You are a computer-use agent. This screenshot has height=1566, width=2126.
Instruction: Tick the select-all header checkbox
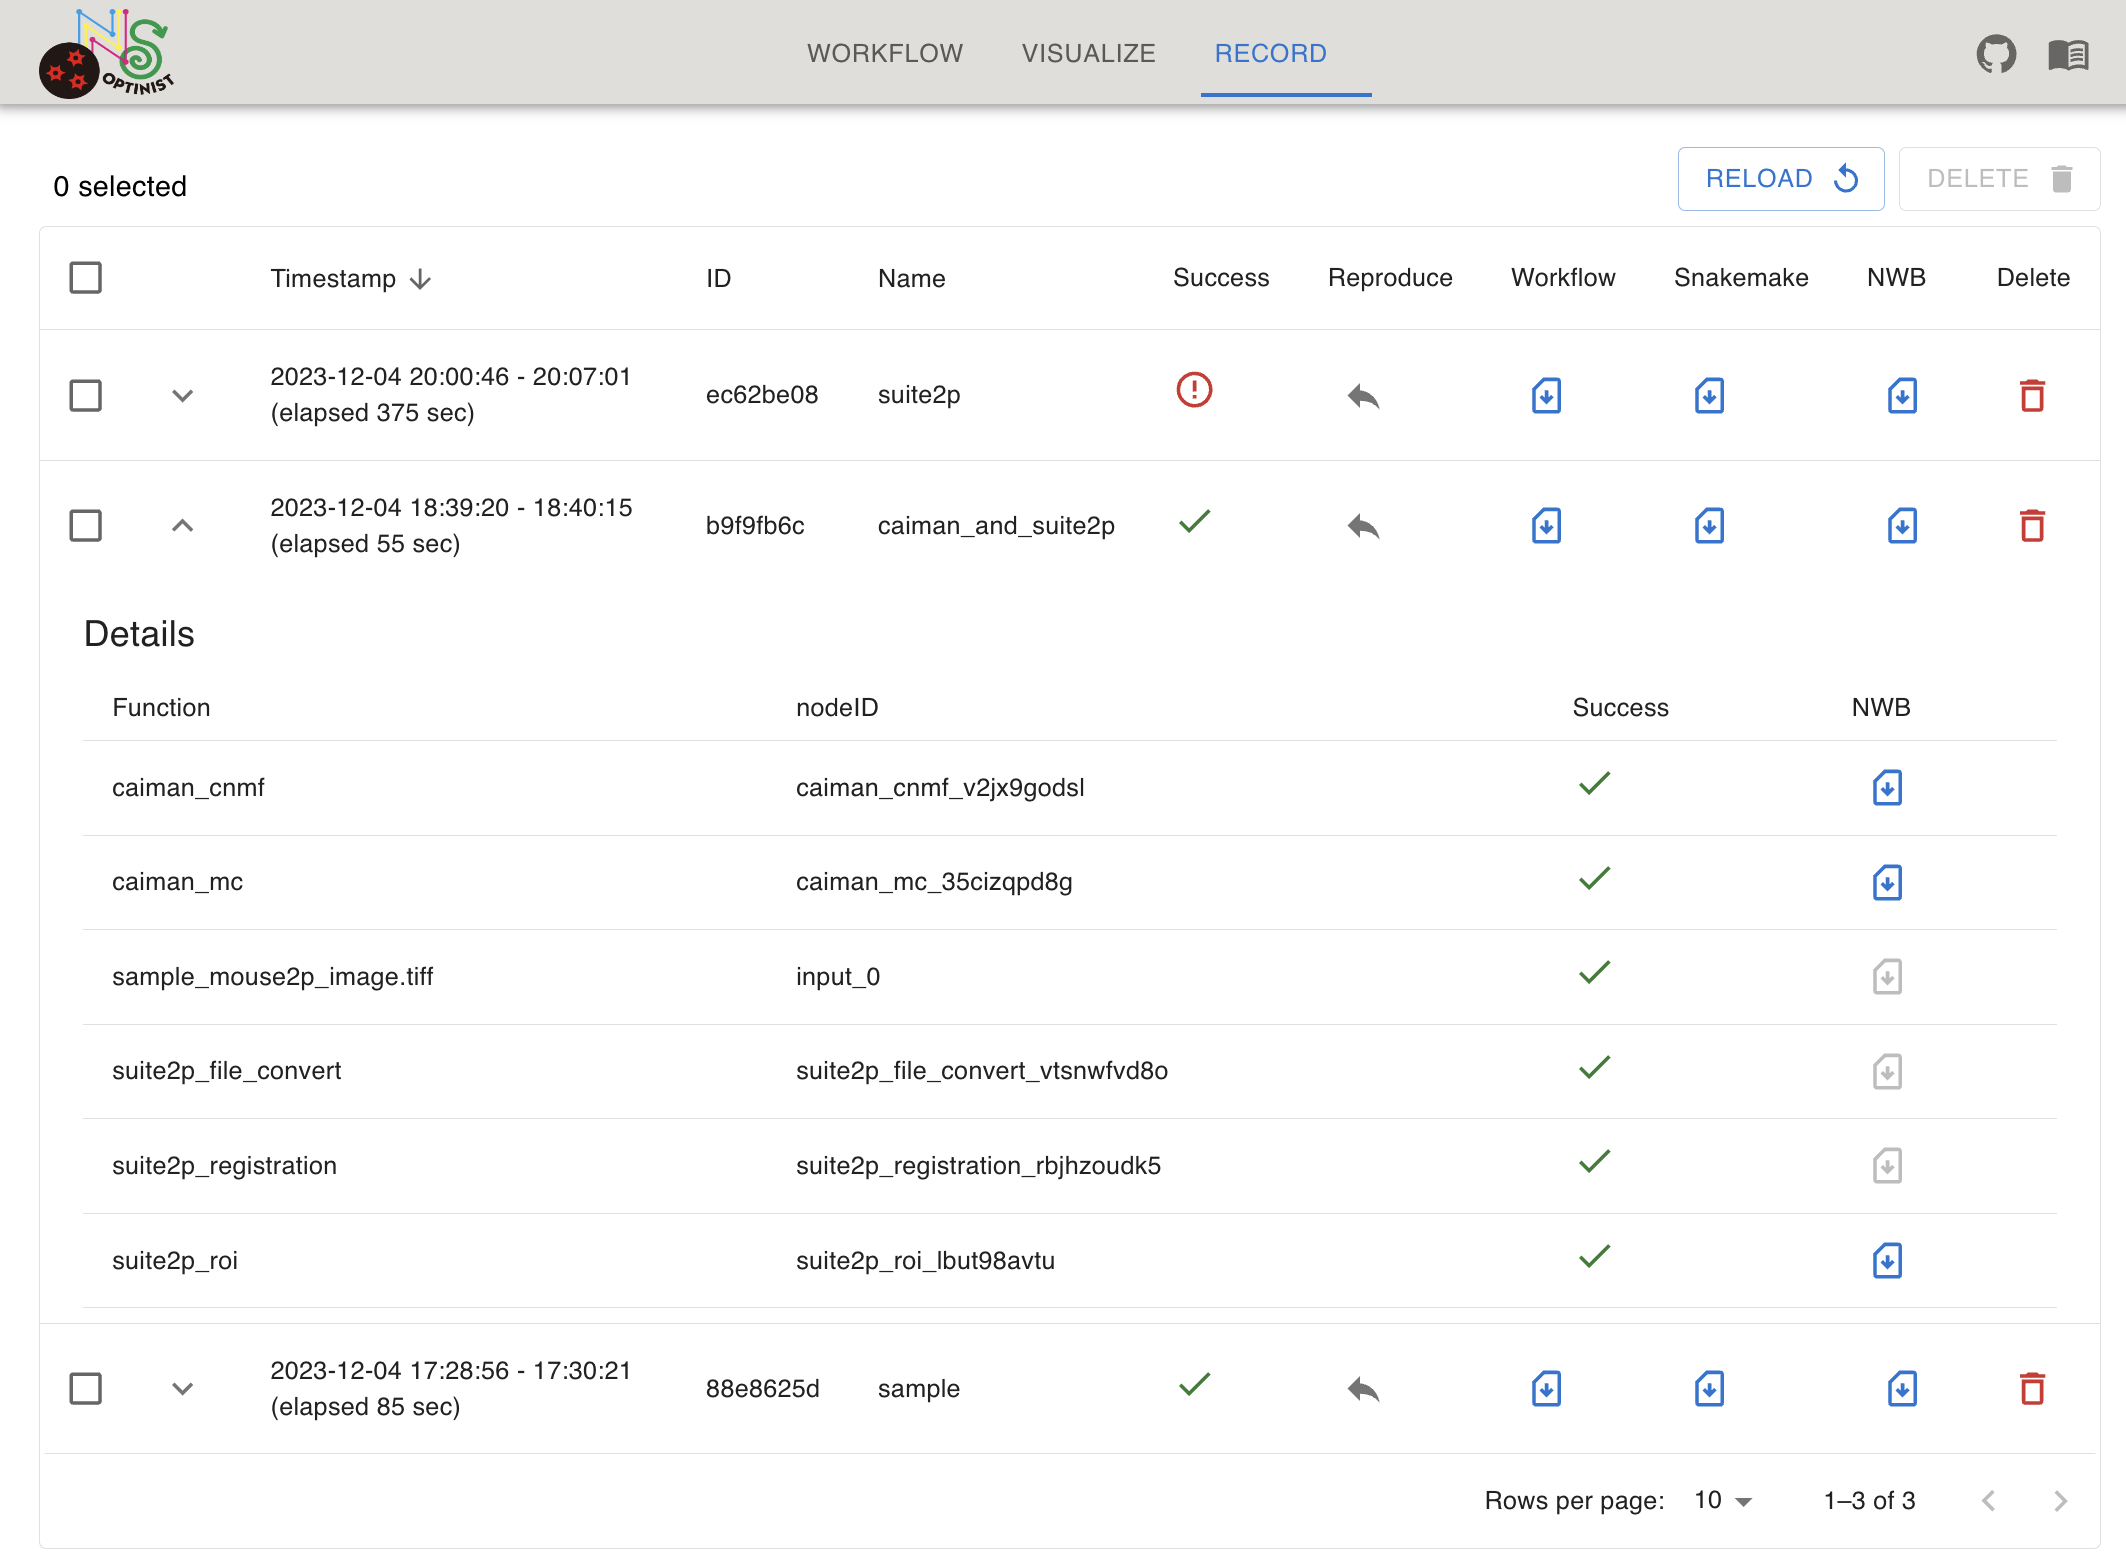(86, 278)
